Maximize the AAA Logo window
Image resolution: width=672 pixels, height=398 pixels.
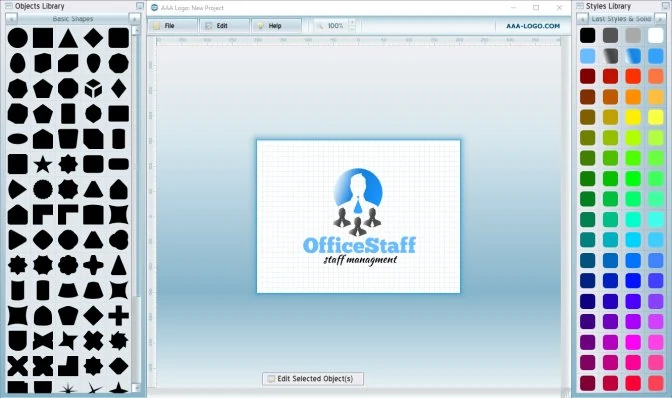pos(536,8)
